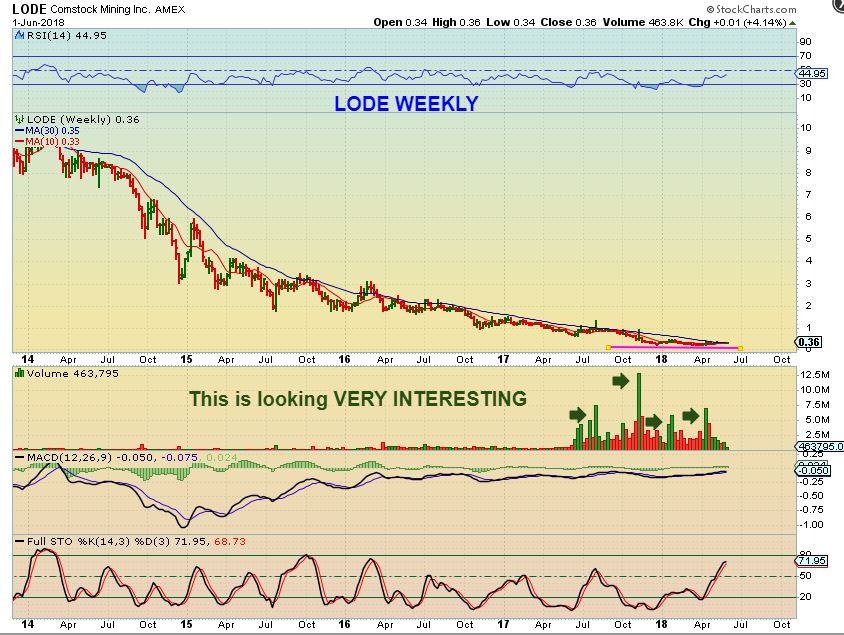The height and width of the screenshot is (635, 844).
Task: Click the 44.95 RSI value tag on axis
Action: pos(812,73)
